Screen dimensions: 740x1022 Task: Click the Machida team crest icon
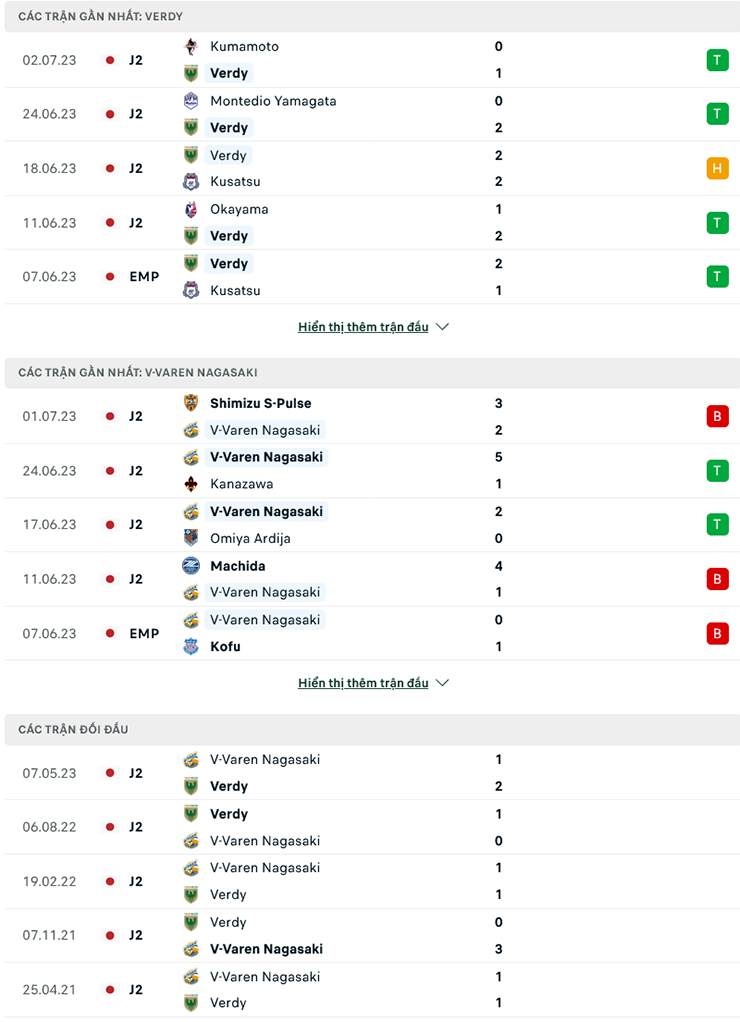(x=191, y=566)
